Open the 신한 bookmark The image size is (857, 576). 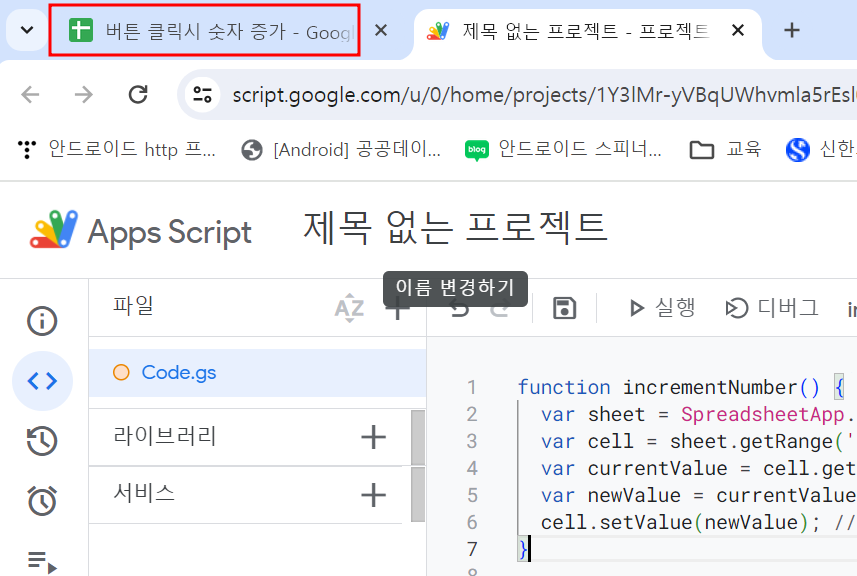820,149
